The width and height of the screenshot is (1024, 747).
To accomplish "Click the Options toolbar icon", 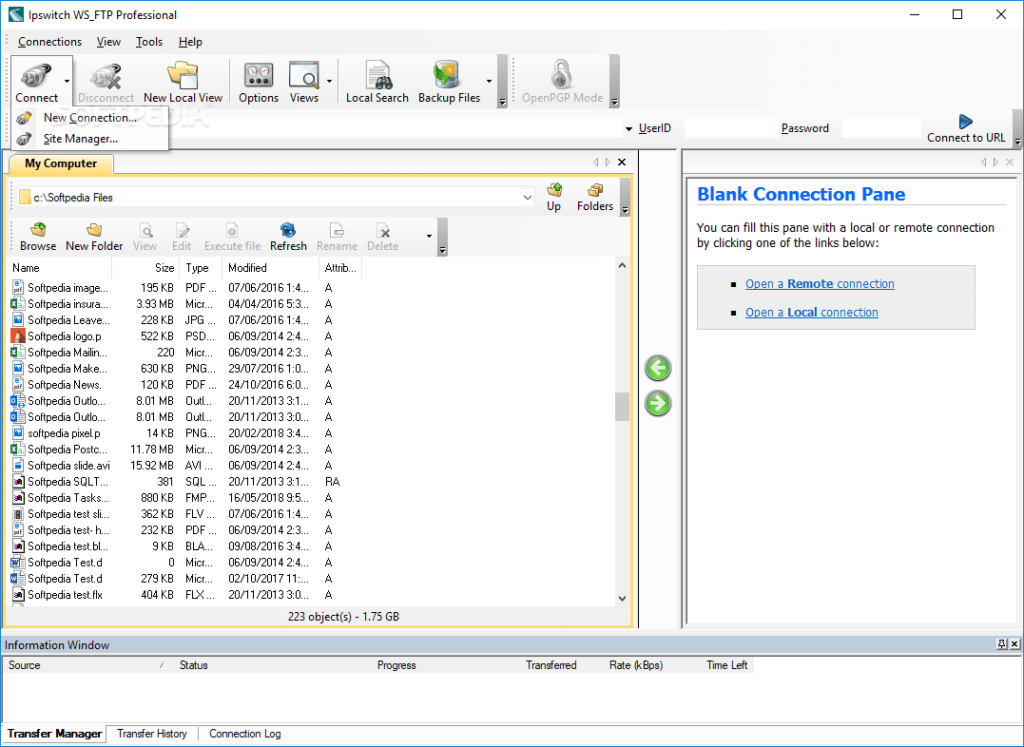I will [258, 81].
